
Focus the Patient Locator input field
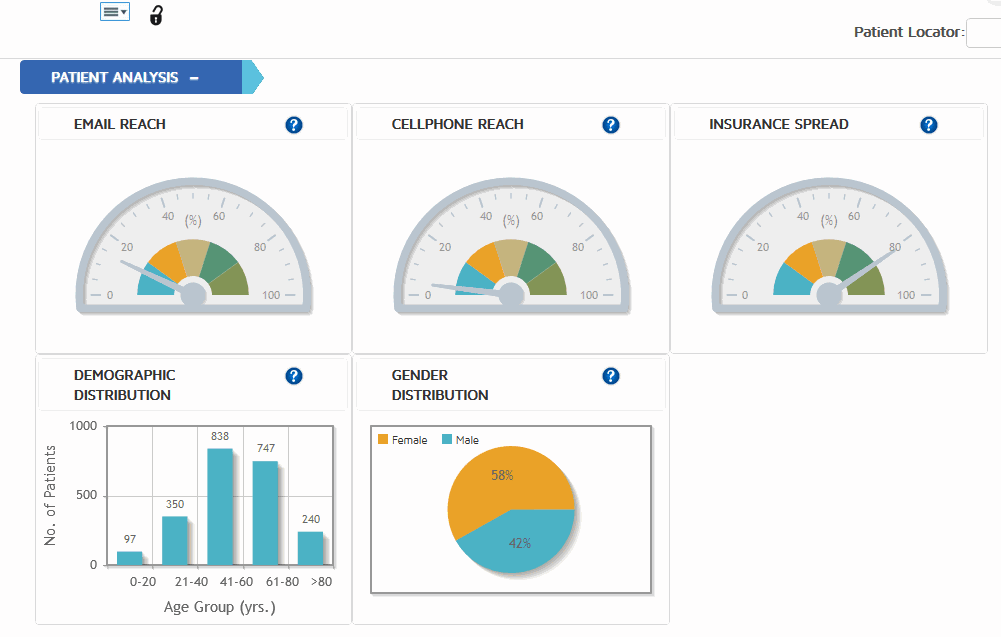tap(983, 33)
